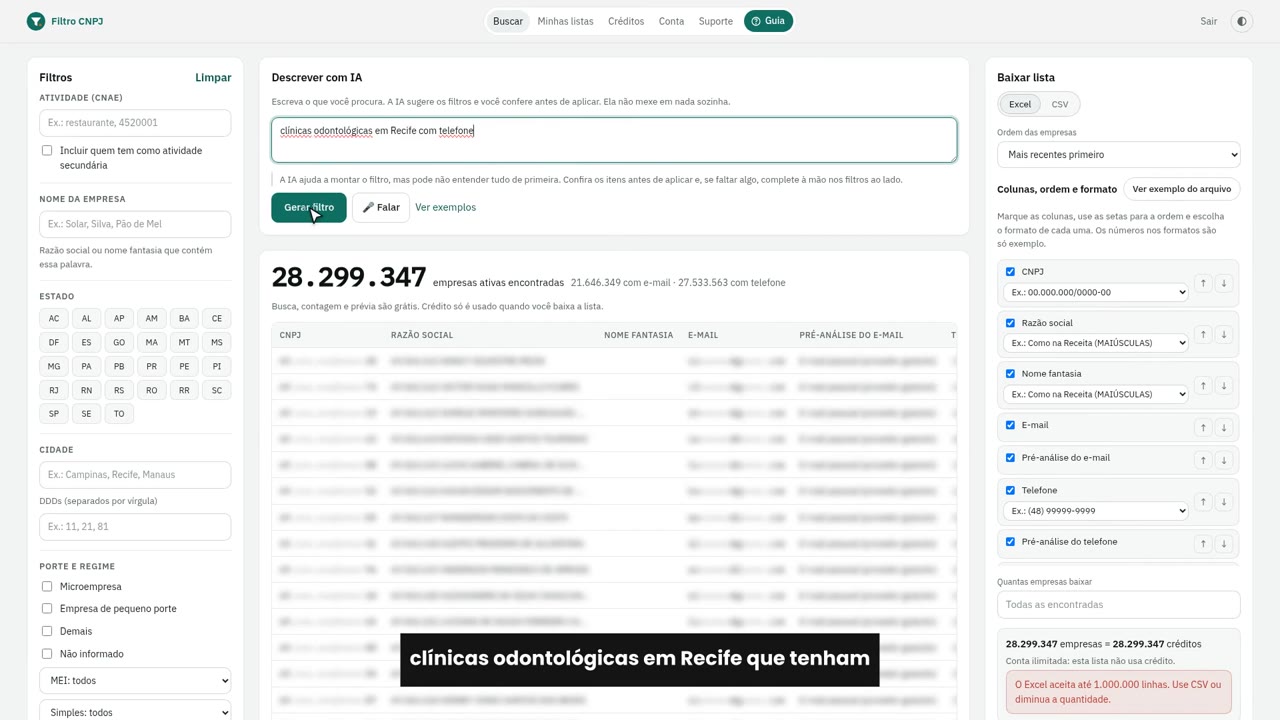Select the Excel file format
This screenshot has height=720, width=1280.
[1020, 104]
